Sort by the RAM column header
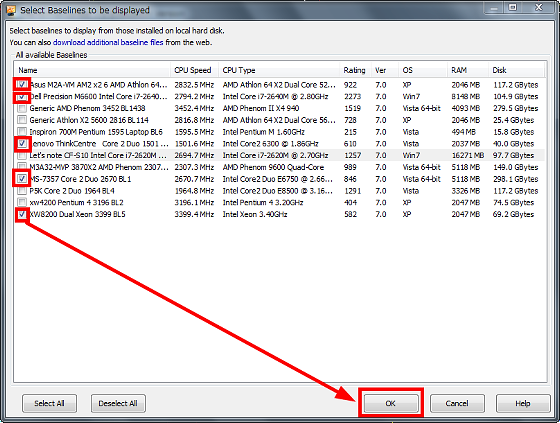 (468, 70)
